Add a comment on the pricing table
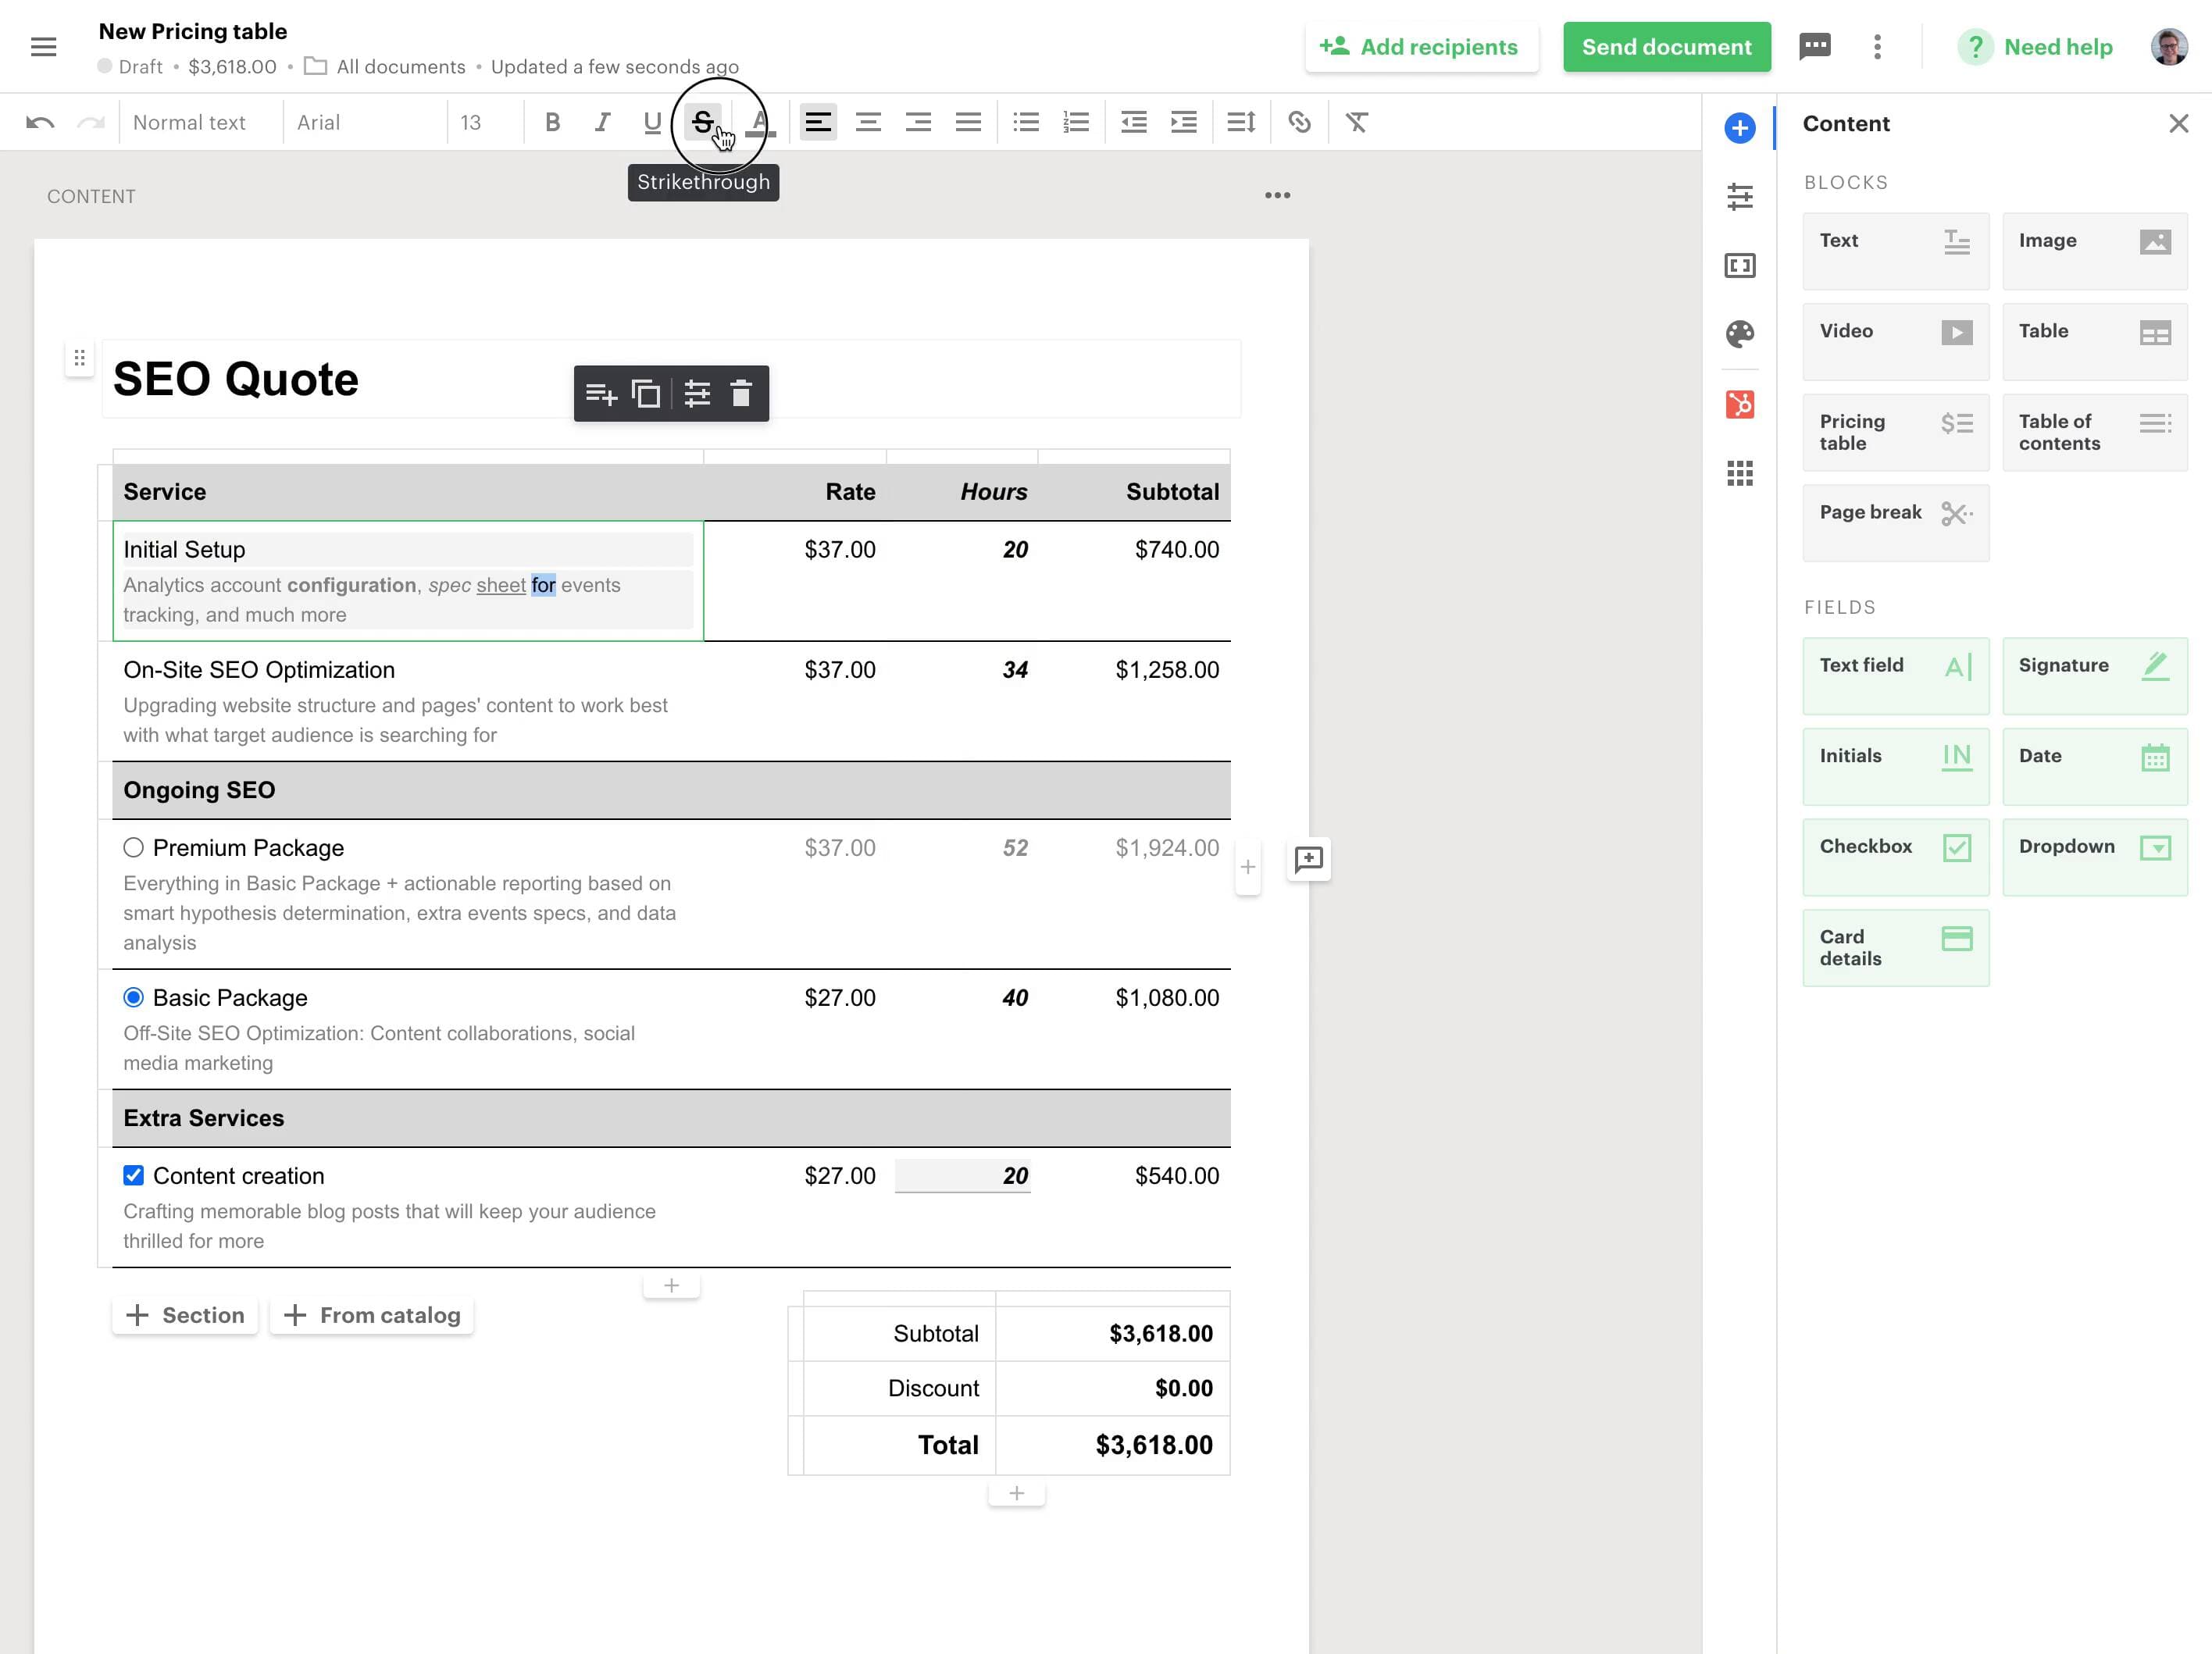The width and height of the screenshot is (2212, 1654). click(1308, 860)
